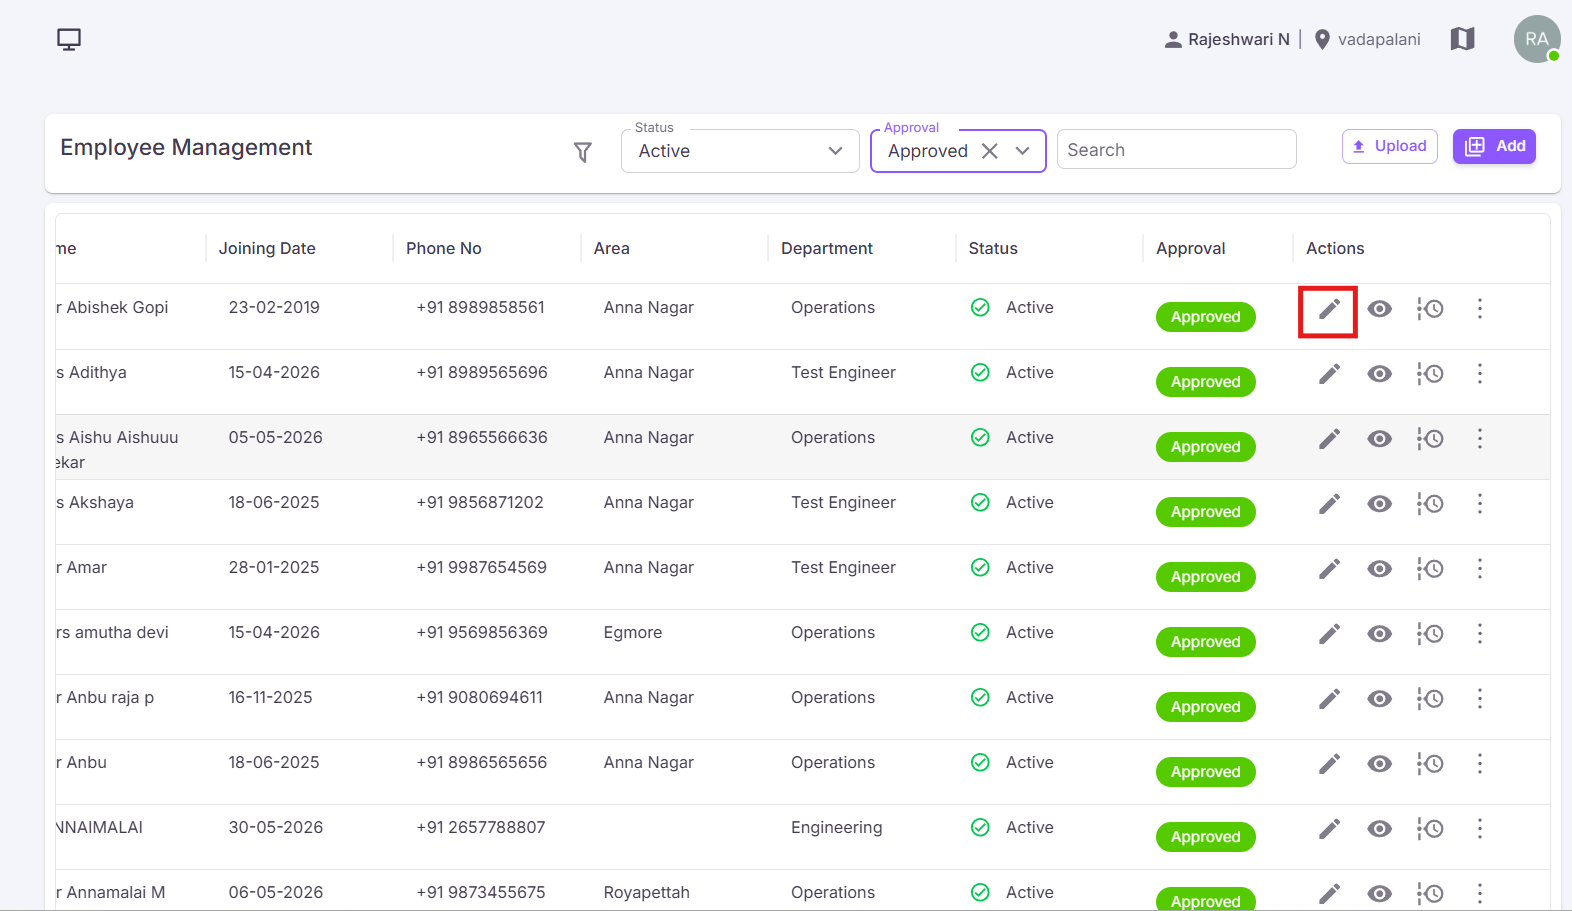Click the edit pencil for Abishek Gopi
1572x911 pixels.
coord(1328,309)
